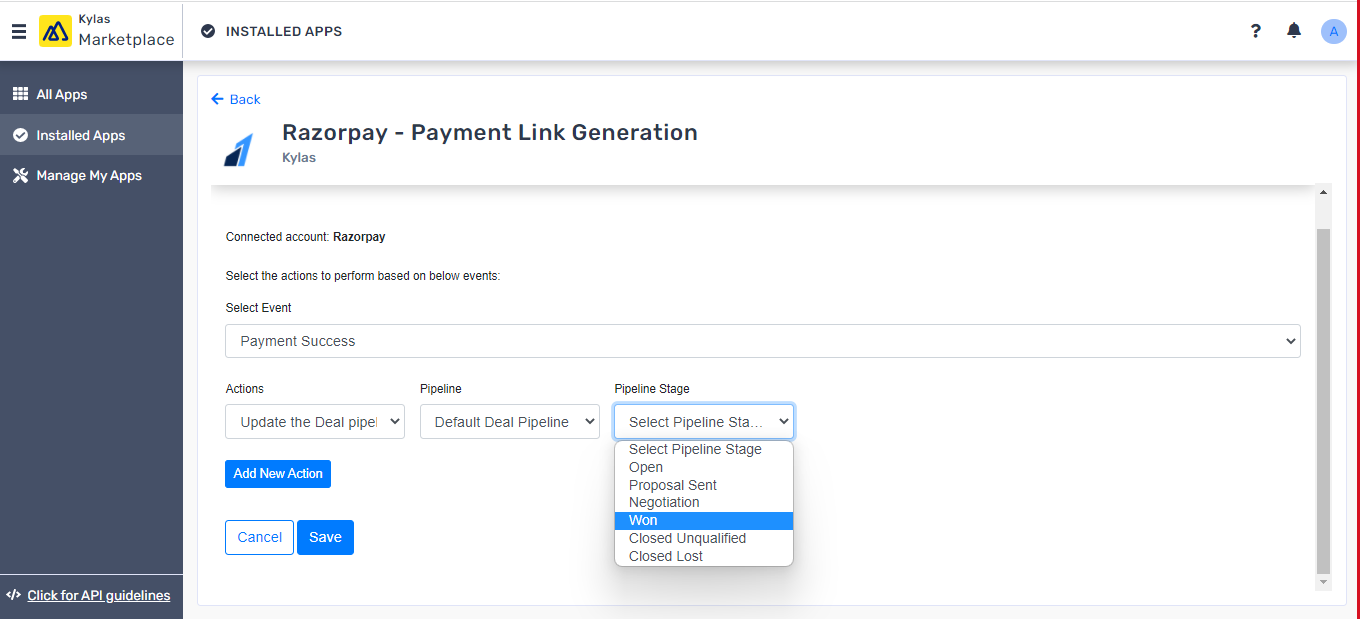Expand the Select Event dropdown
Image resolution: width=1360 pixels, height=619 pixels.
pyautogui.click(x=763, y=341)
